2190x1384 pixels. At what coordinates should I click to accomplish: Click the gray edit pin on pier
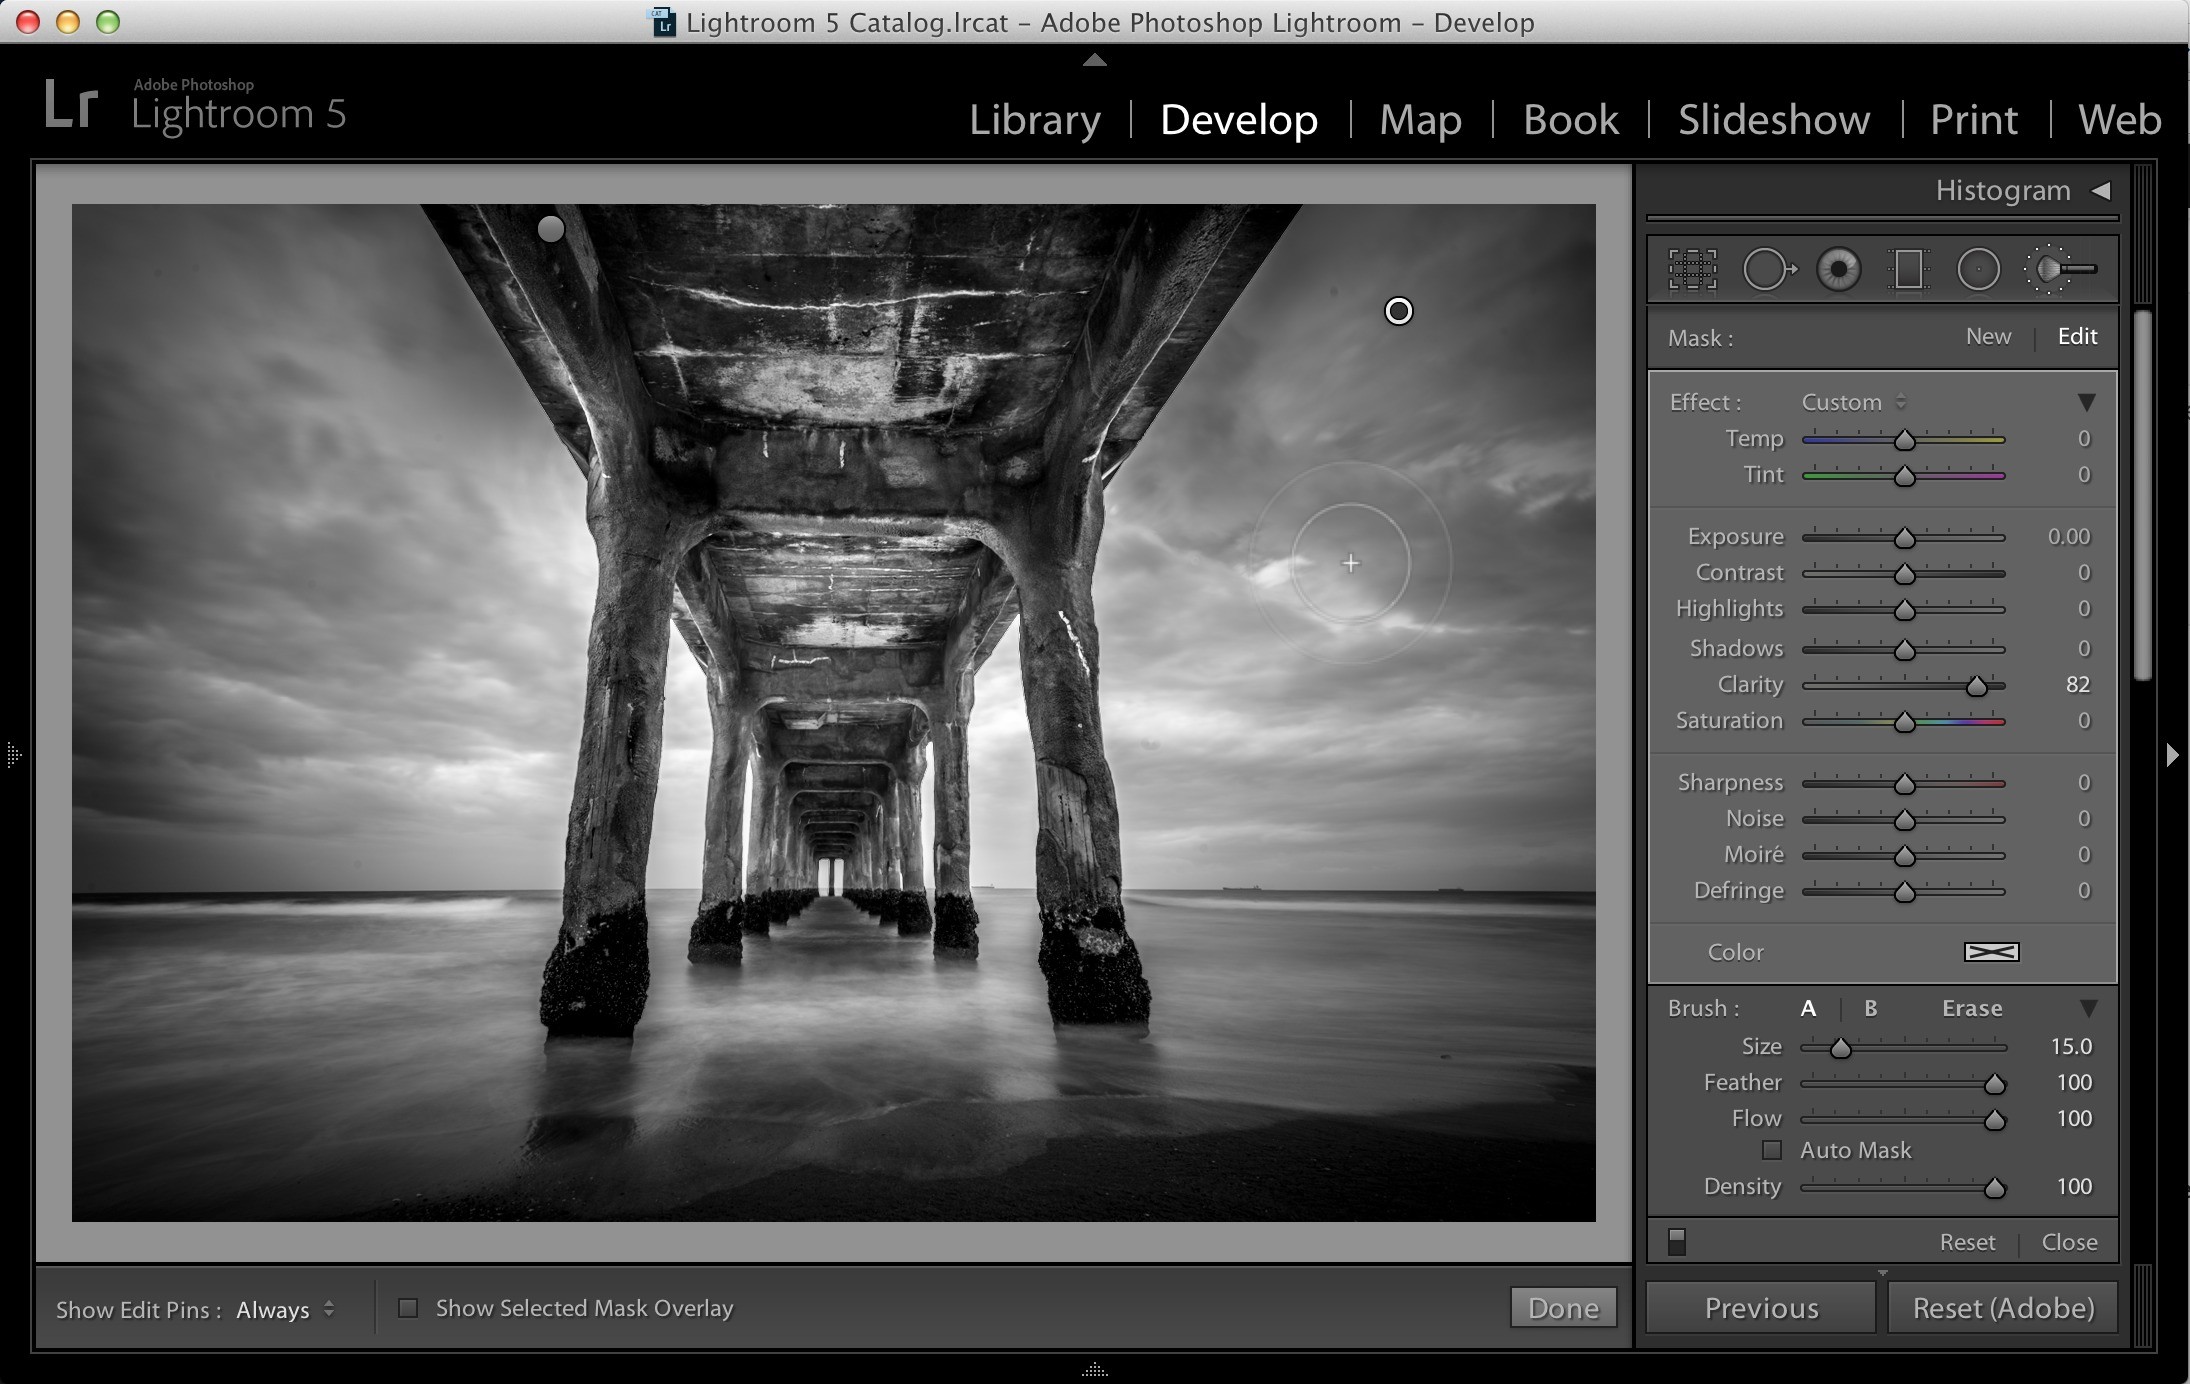pyautogui.click(x=551, y=229)
